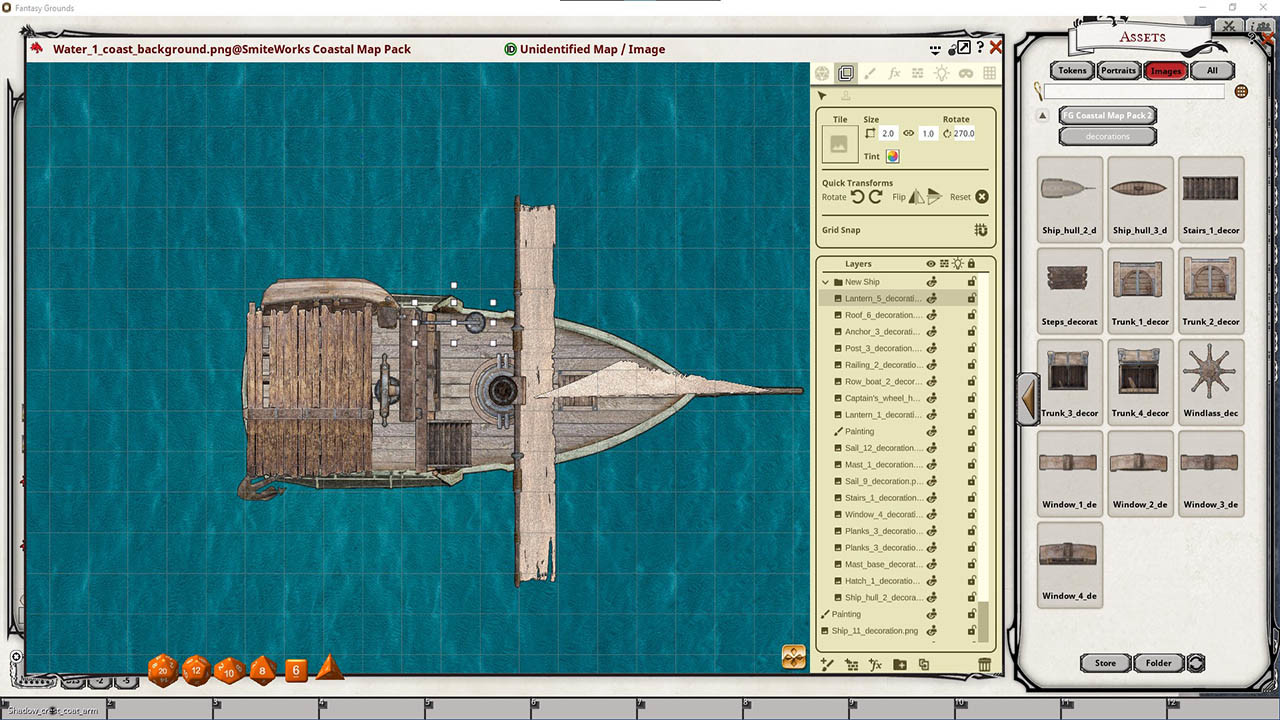This screenshot has width=1280, height=720.
Task: Open the lighting bulb tool
Action: tap(941, 74)
